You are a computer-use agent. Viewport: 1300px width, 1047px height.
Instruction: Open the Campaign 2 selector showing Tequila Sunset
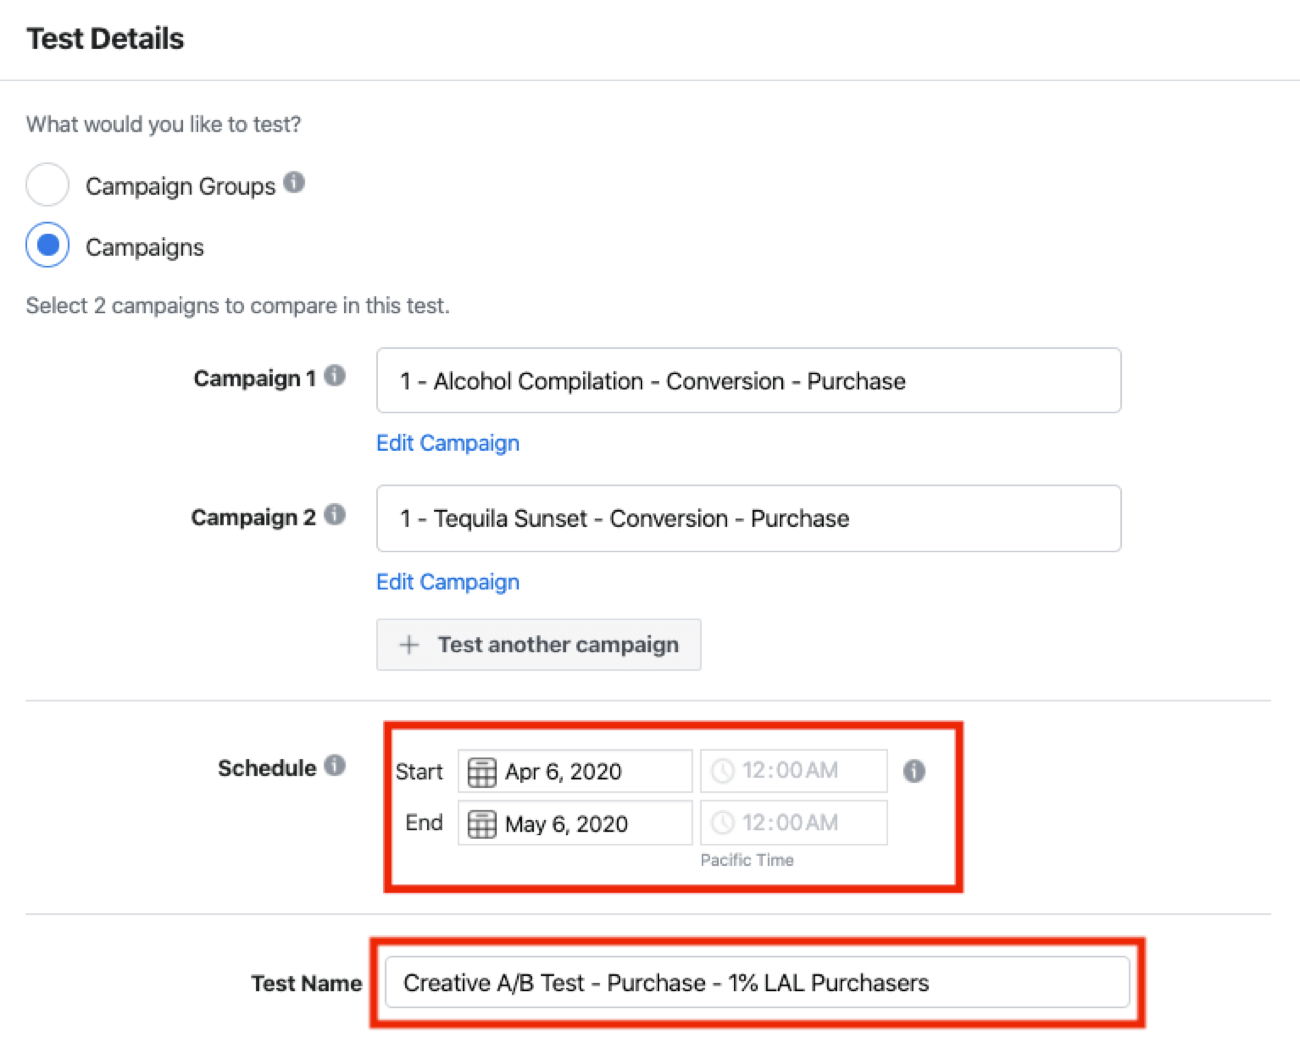coord(748,519)
